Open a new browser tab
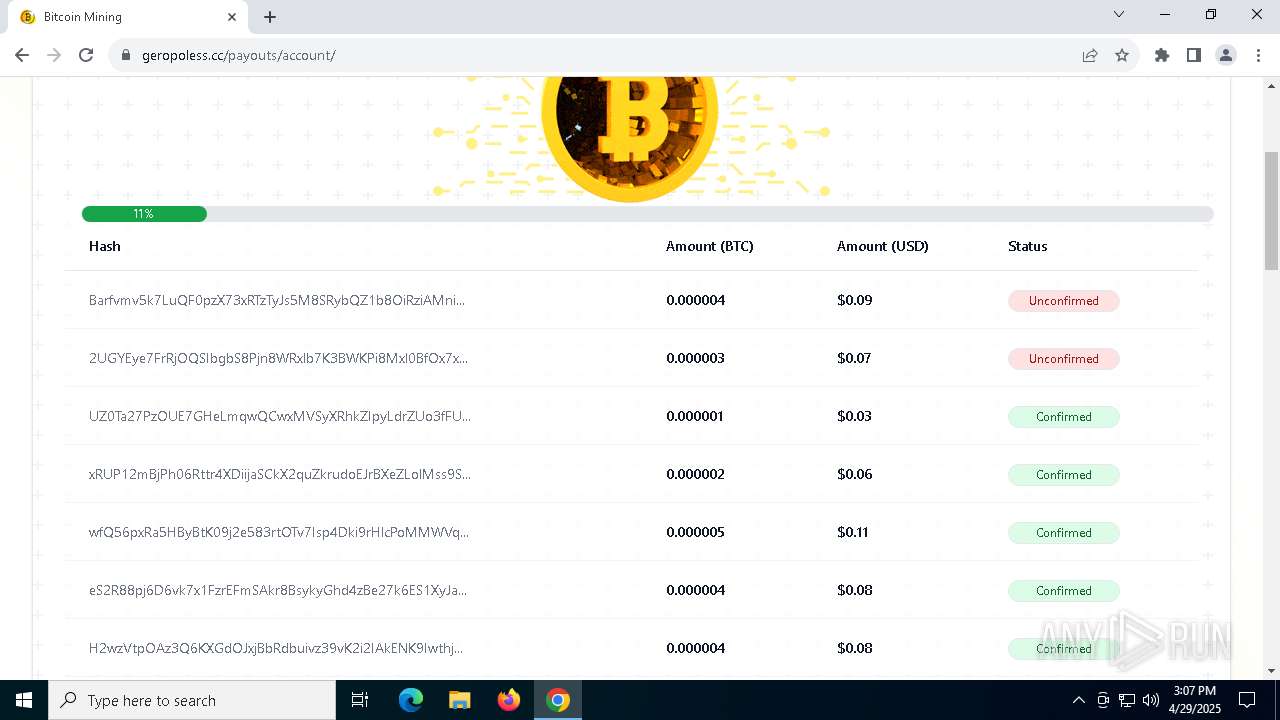This screenshot has height=720, width=1280. (x=270, y=17)
